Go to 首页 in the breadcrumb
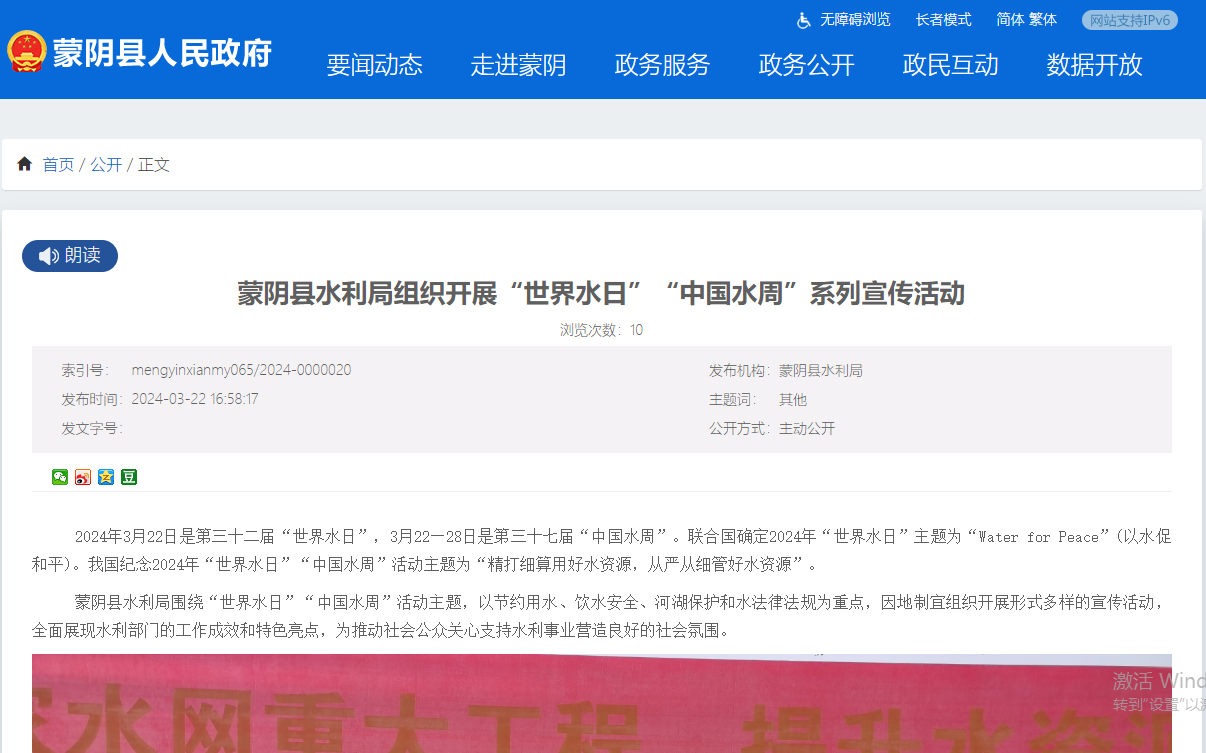This screenshot has height=753, width=1206. tap(58, 165)
